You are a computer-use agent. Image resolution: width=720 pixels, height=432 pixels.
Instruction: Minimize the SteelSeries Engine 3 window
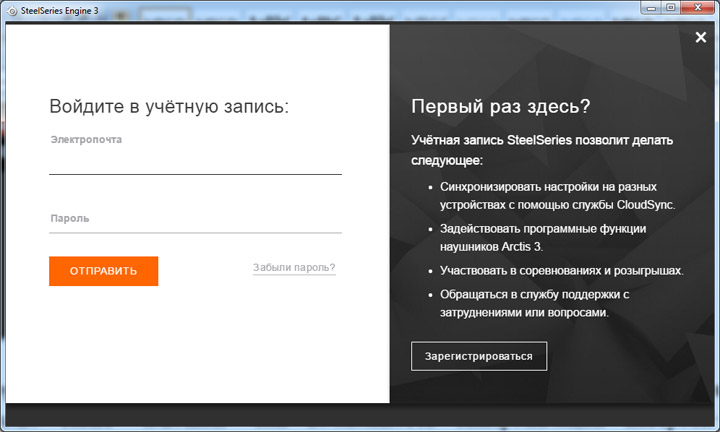point(651,7)
